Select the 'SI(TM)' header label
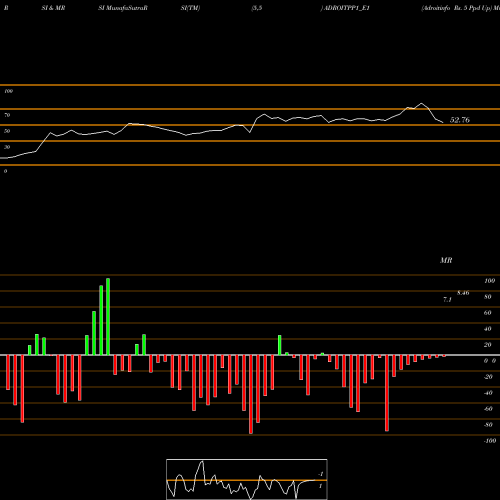 click(x=190, y=8)
